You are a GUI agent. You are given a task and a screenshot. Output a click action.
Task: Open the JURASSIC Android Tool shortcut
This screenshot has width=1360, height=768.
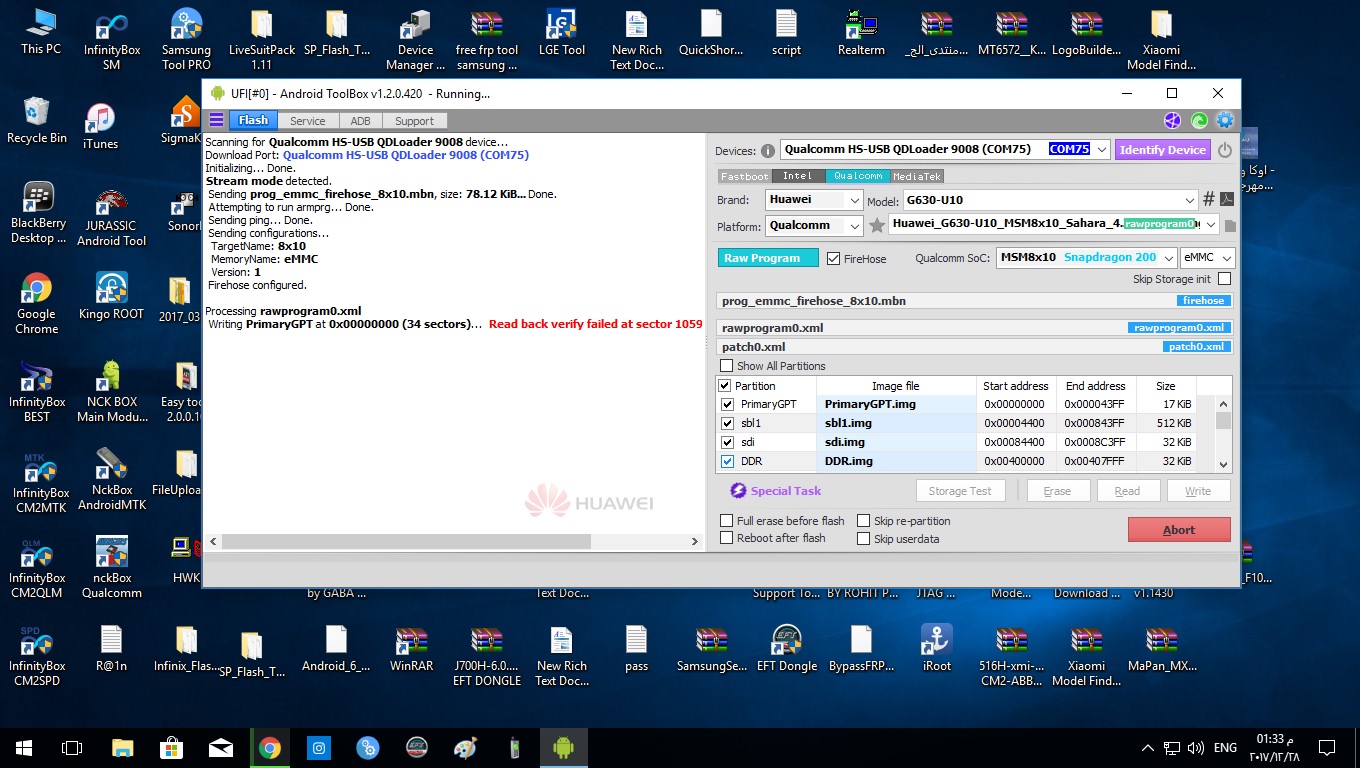coord(111,216)
